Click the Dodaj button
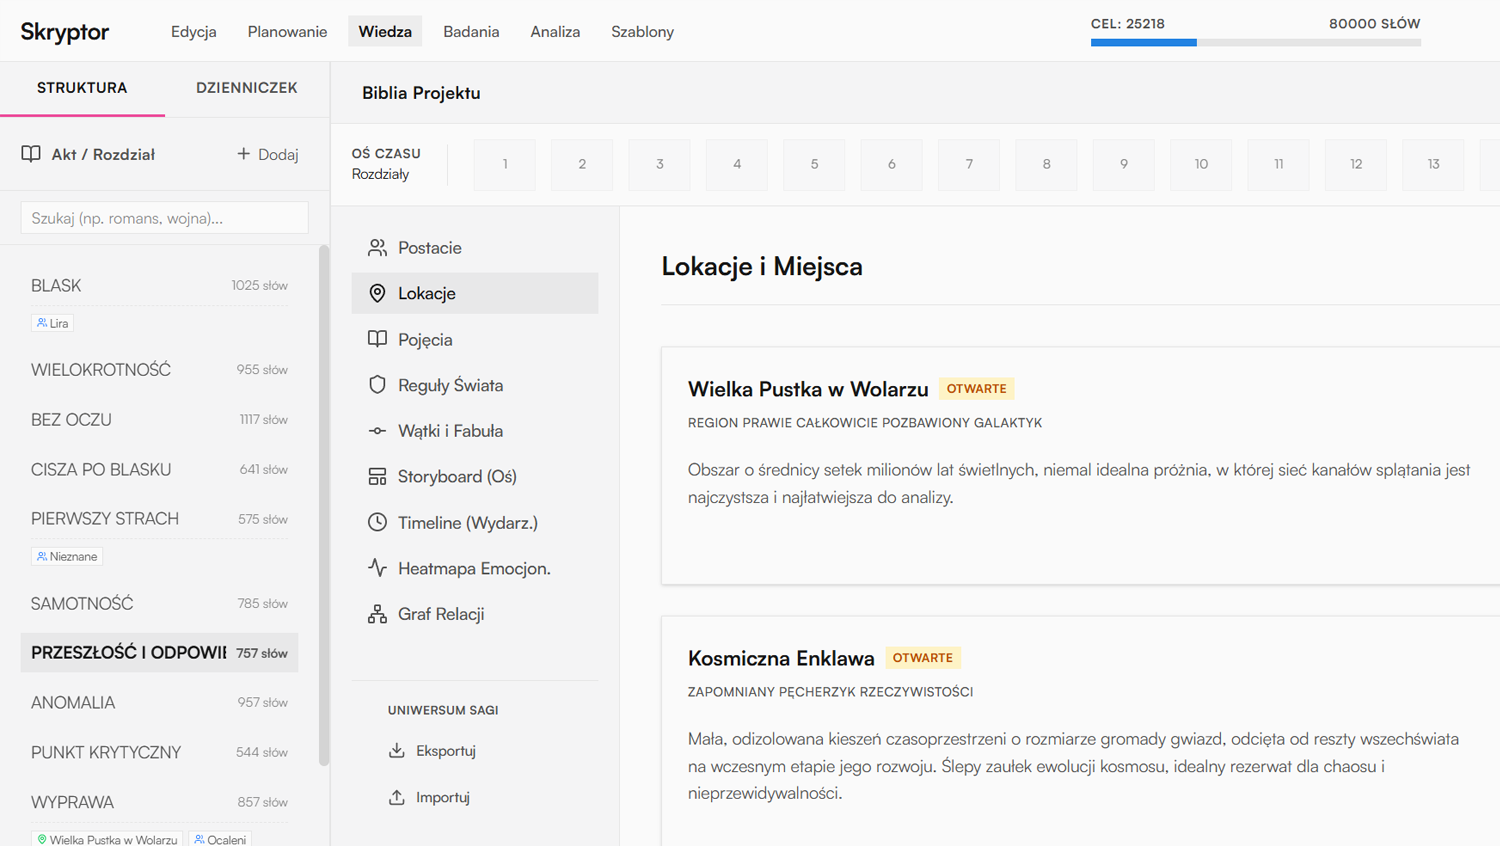Screen dimensions: 1500x846 point(267,154)
